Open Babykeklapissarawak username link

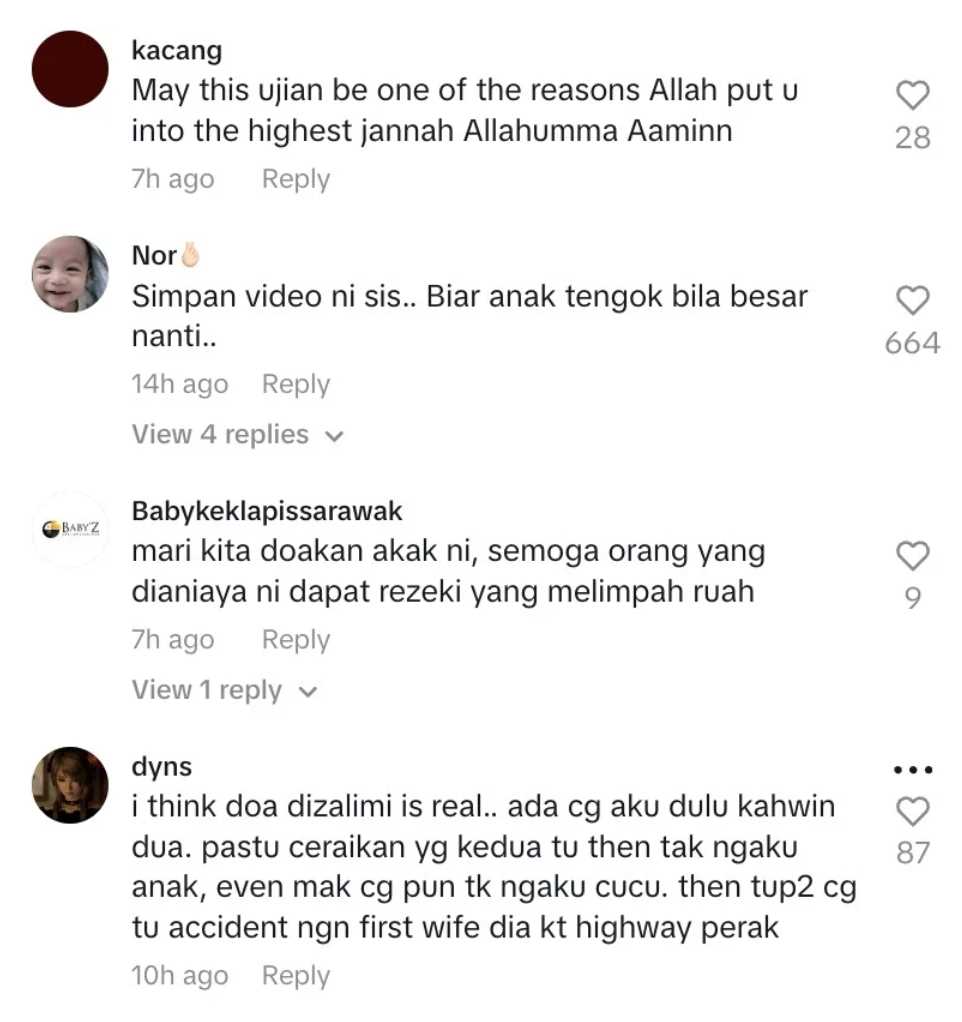[267, 512]
